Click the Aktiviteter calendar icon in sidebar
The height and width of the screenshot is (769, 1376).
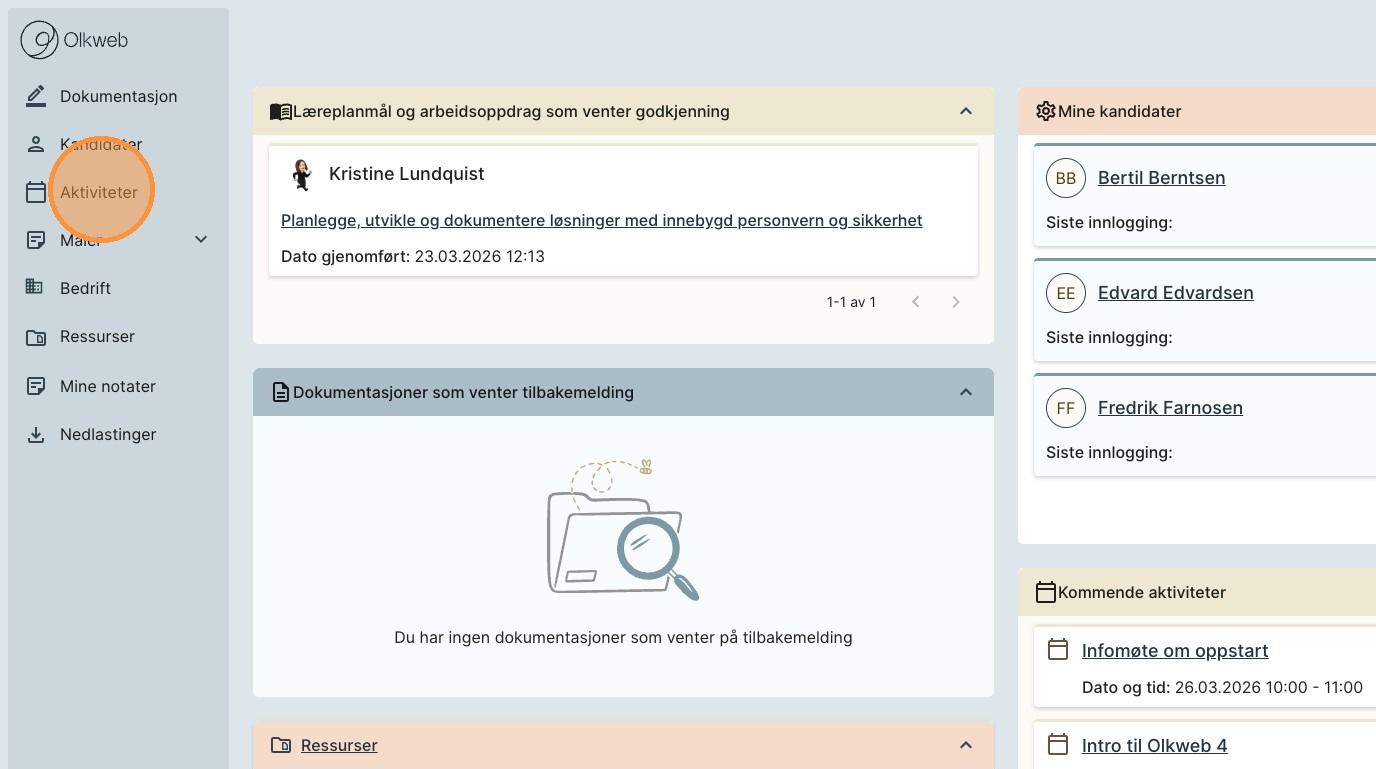tap(36, 192)
